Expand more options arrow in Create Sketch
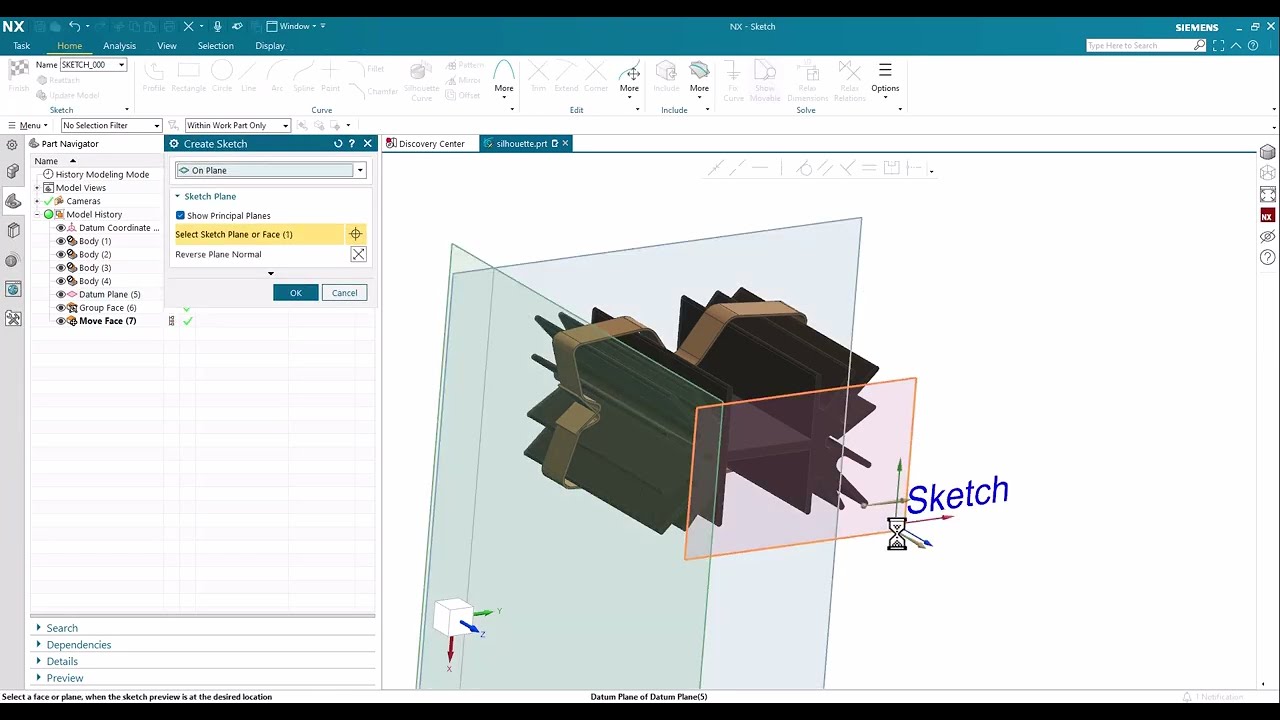Screen dimensions: 1280x720 270,274
